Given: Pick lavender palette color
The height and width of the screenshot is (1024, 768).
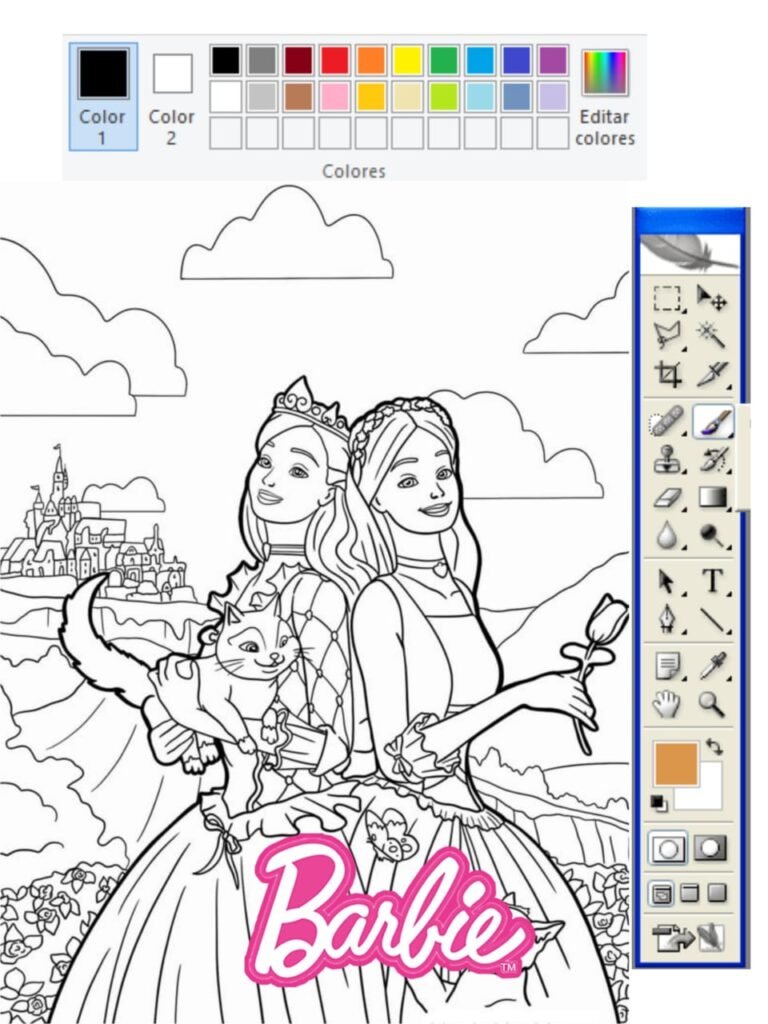Looking at the screenshot, I should (x=553, y=96).
